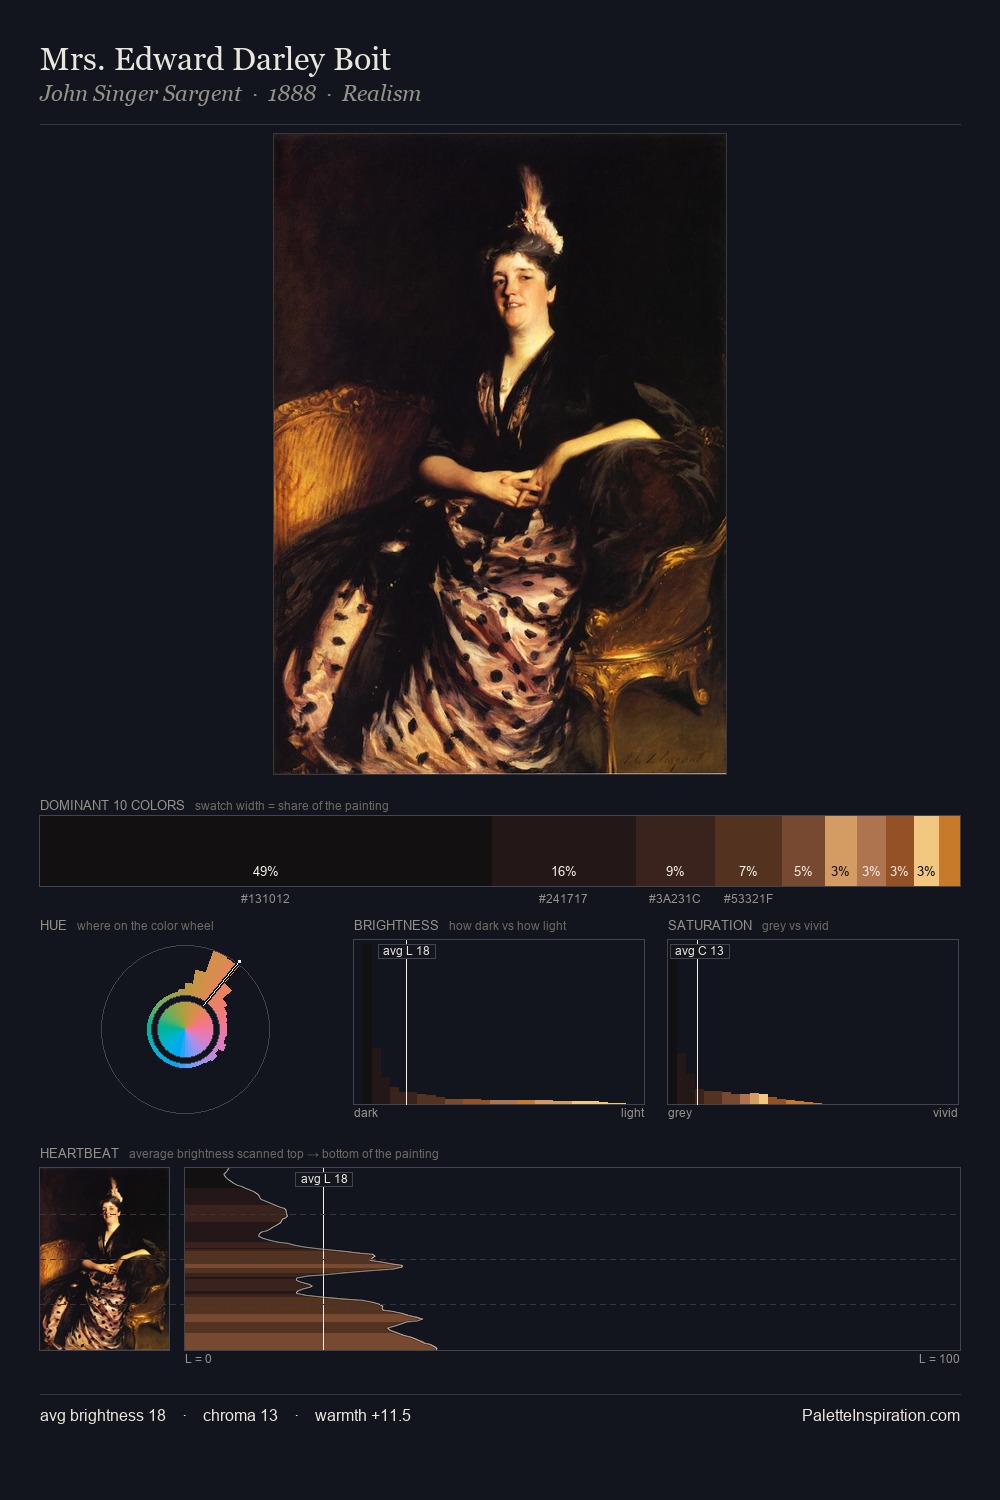Click the year 1888

(x=292, y=93)
